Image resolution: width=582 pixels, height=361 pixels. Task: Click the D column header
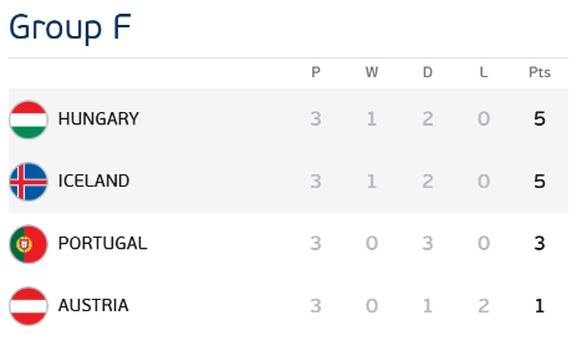pos(428,72)
